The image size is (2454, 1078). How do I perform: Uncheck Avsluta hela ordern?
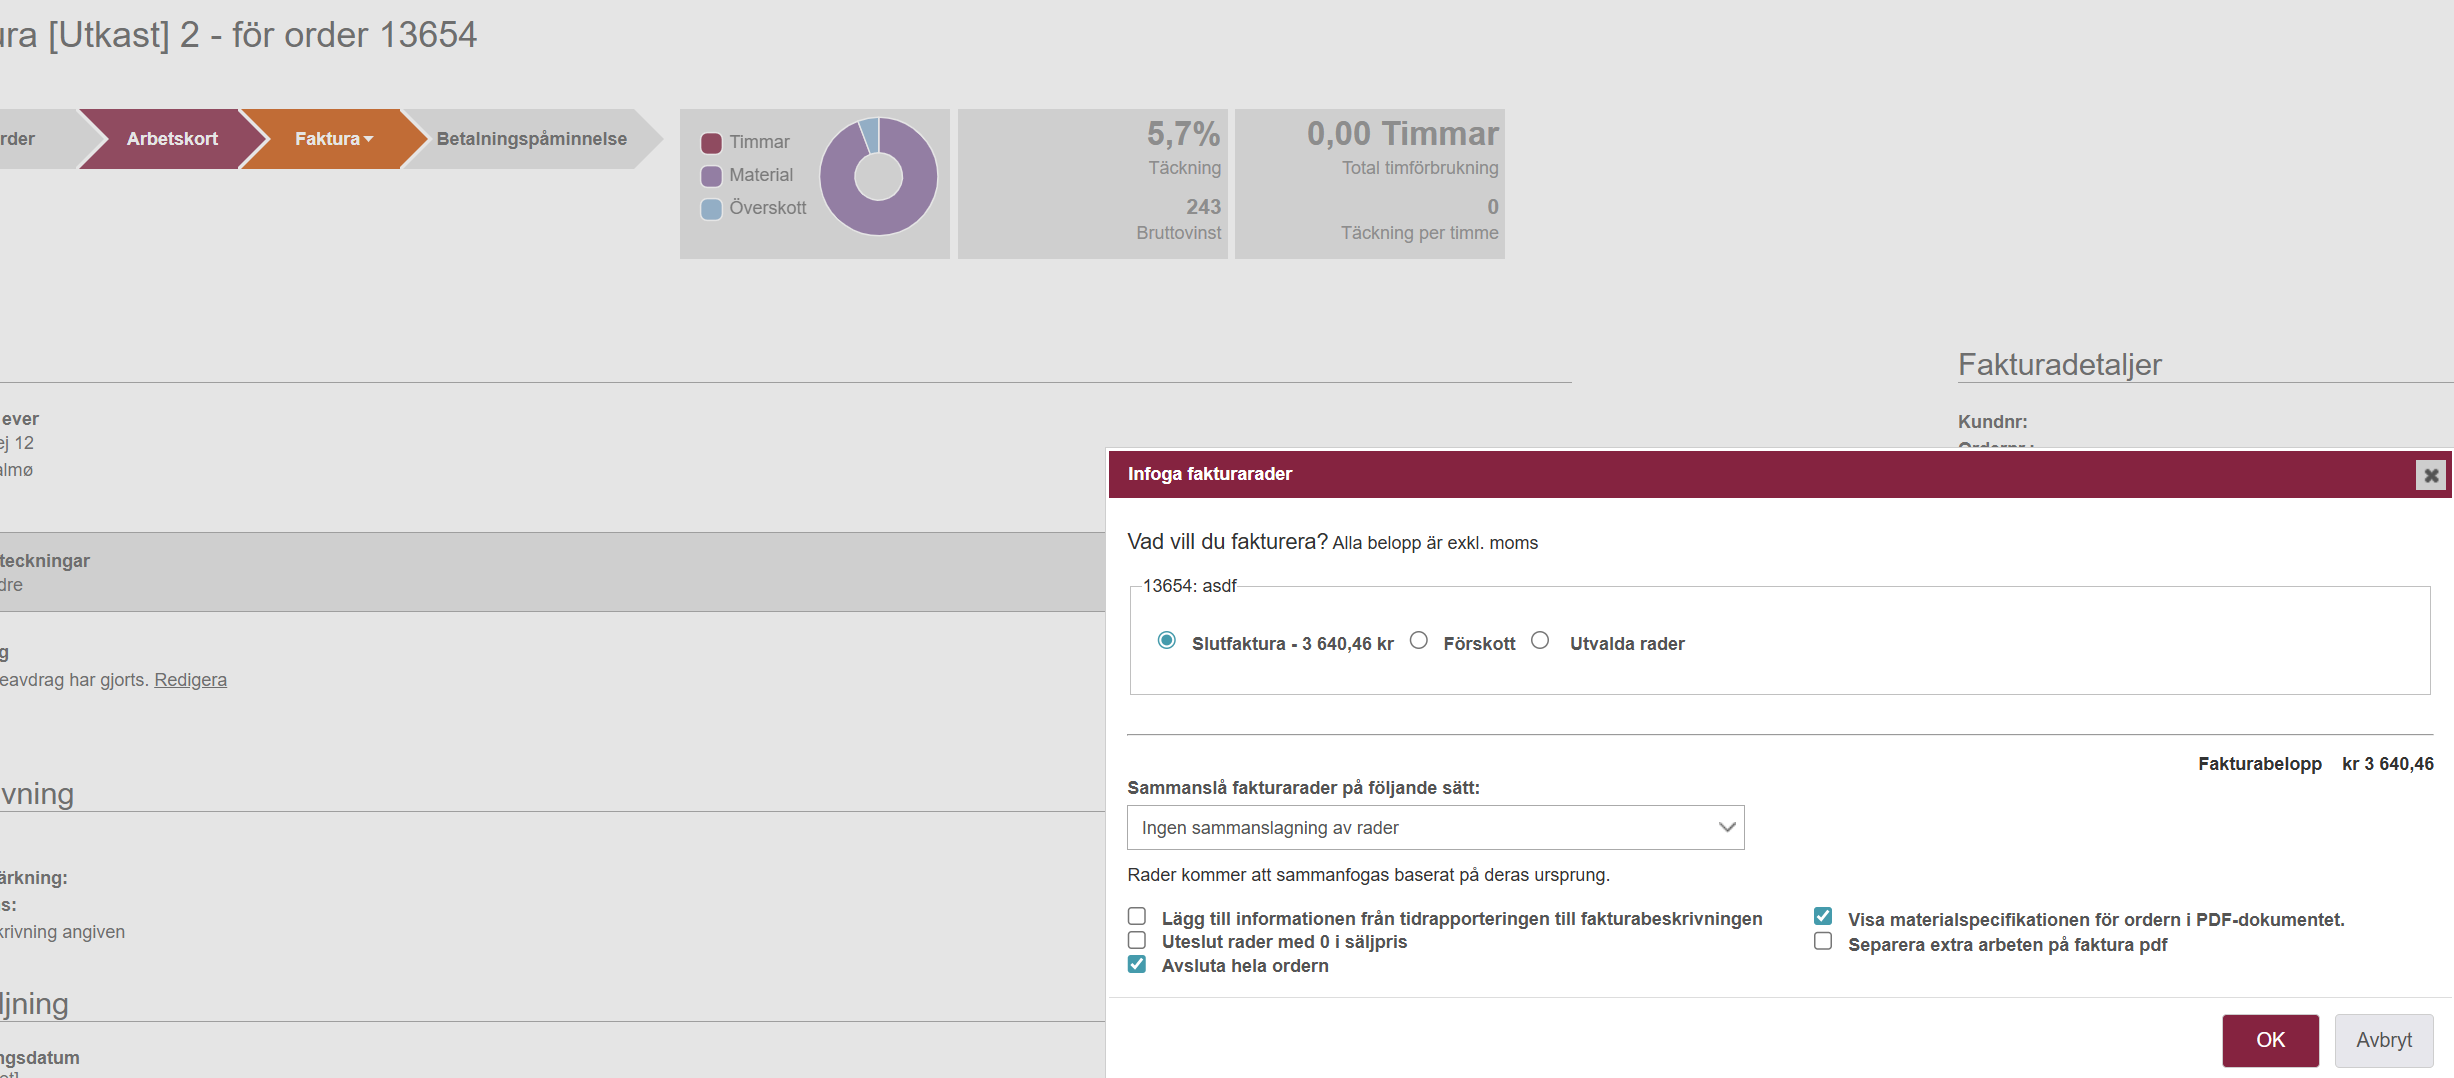pyautogui.click(x=1137, y=965)
